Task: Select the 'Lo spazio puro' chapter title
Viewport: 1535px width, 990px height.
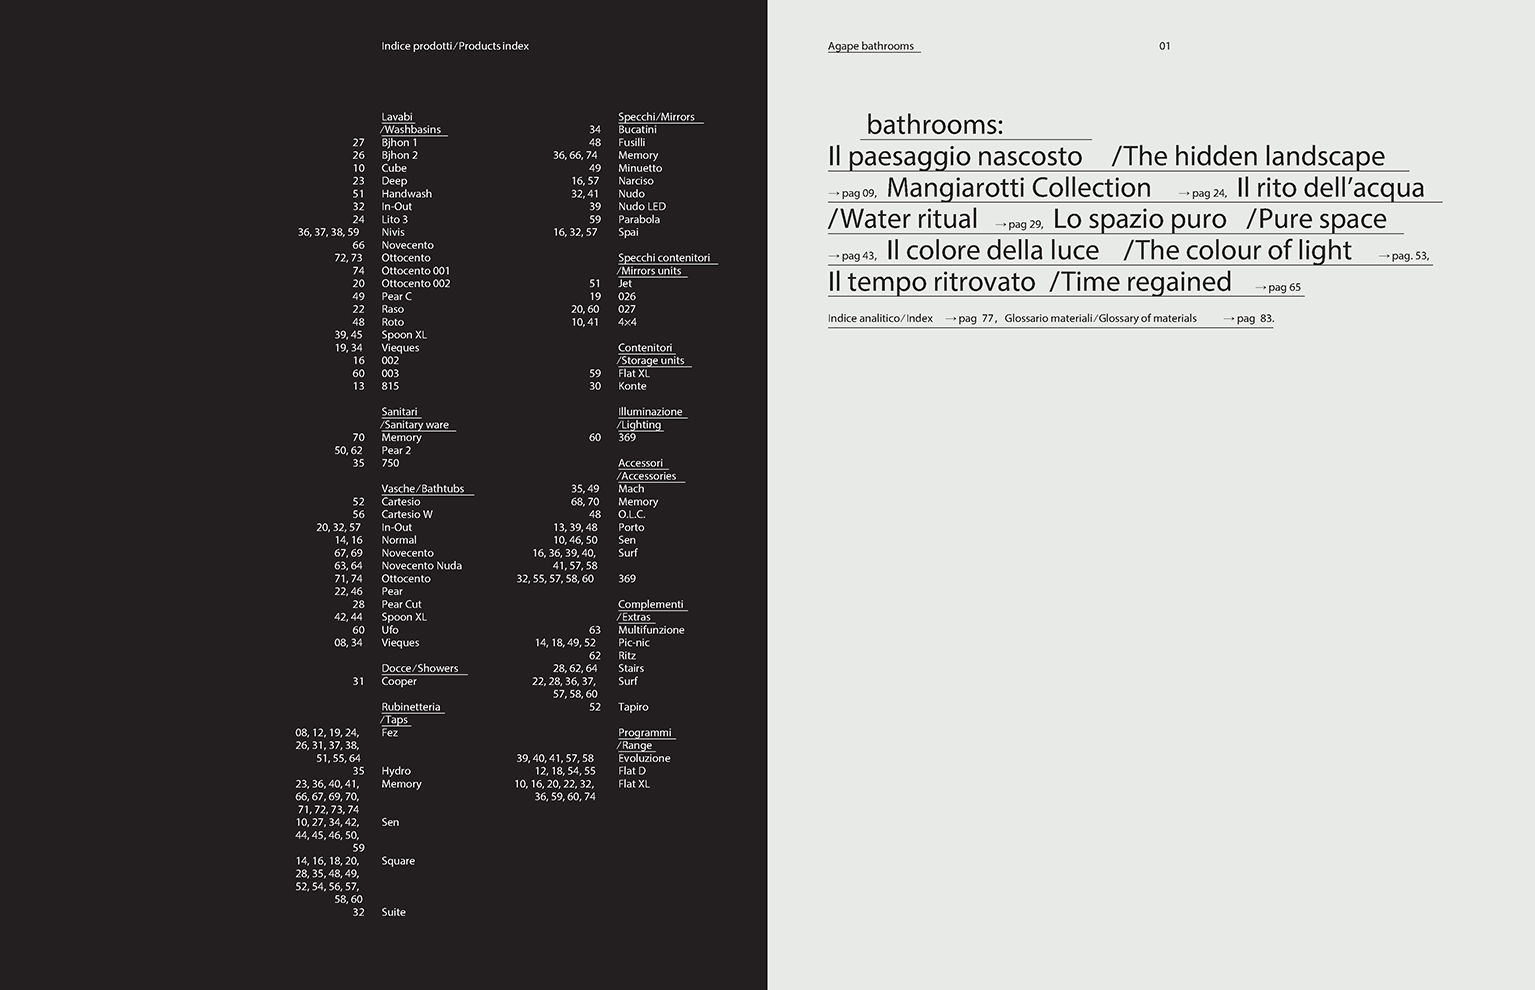Action: pyautogui.click(x=1140, y=219)
